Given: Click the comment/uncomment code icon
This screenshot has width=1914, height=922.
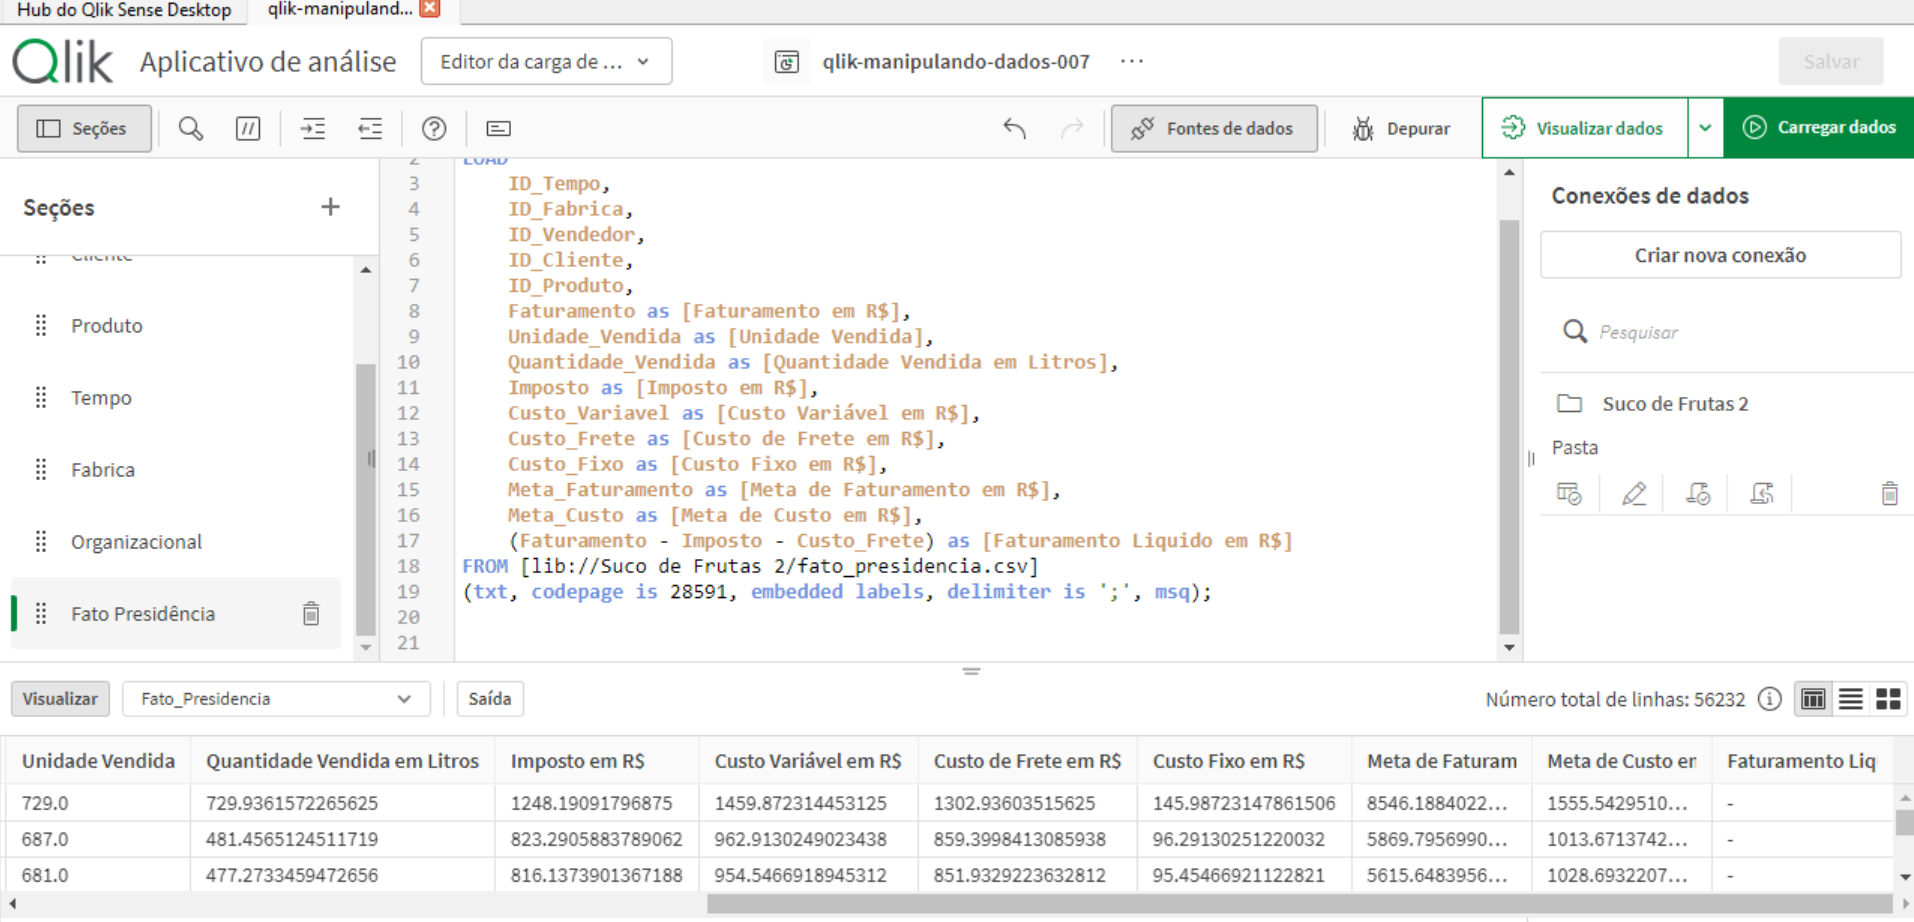Looking at the screenshot, I should click(x=248, y=128).
